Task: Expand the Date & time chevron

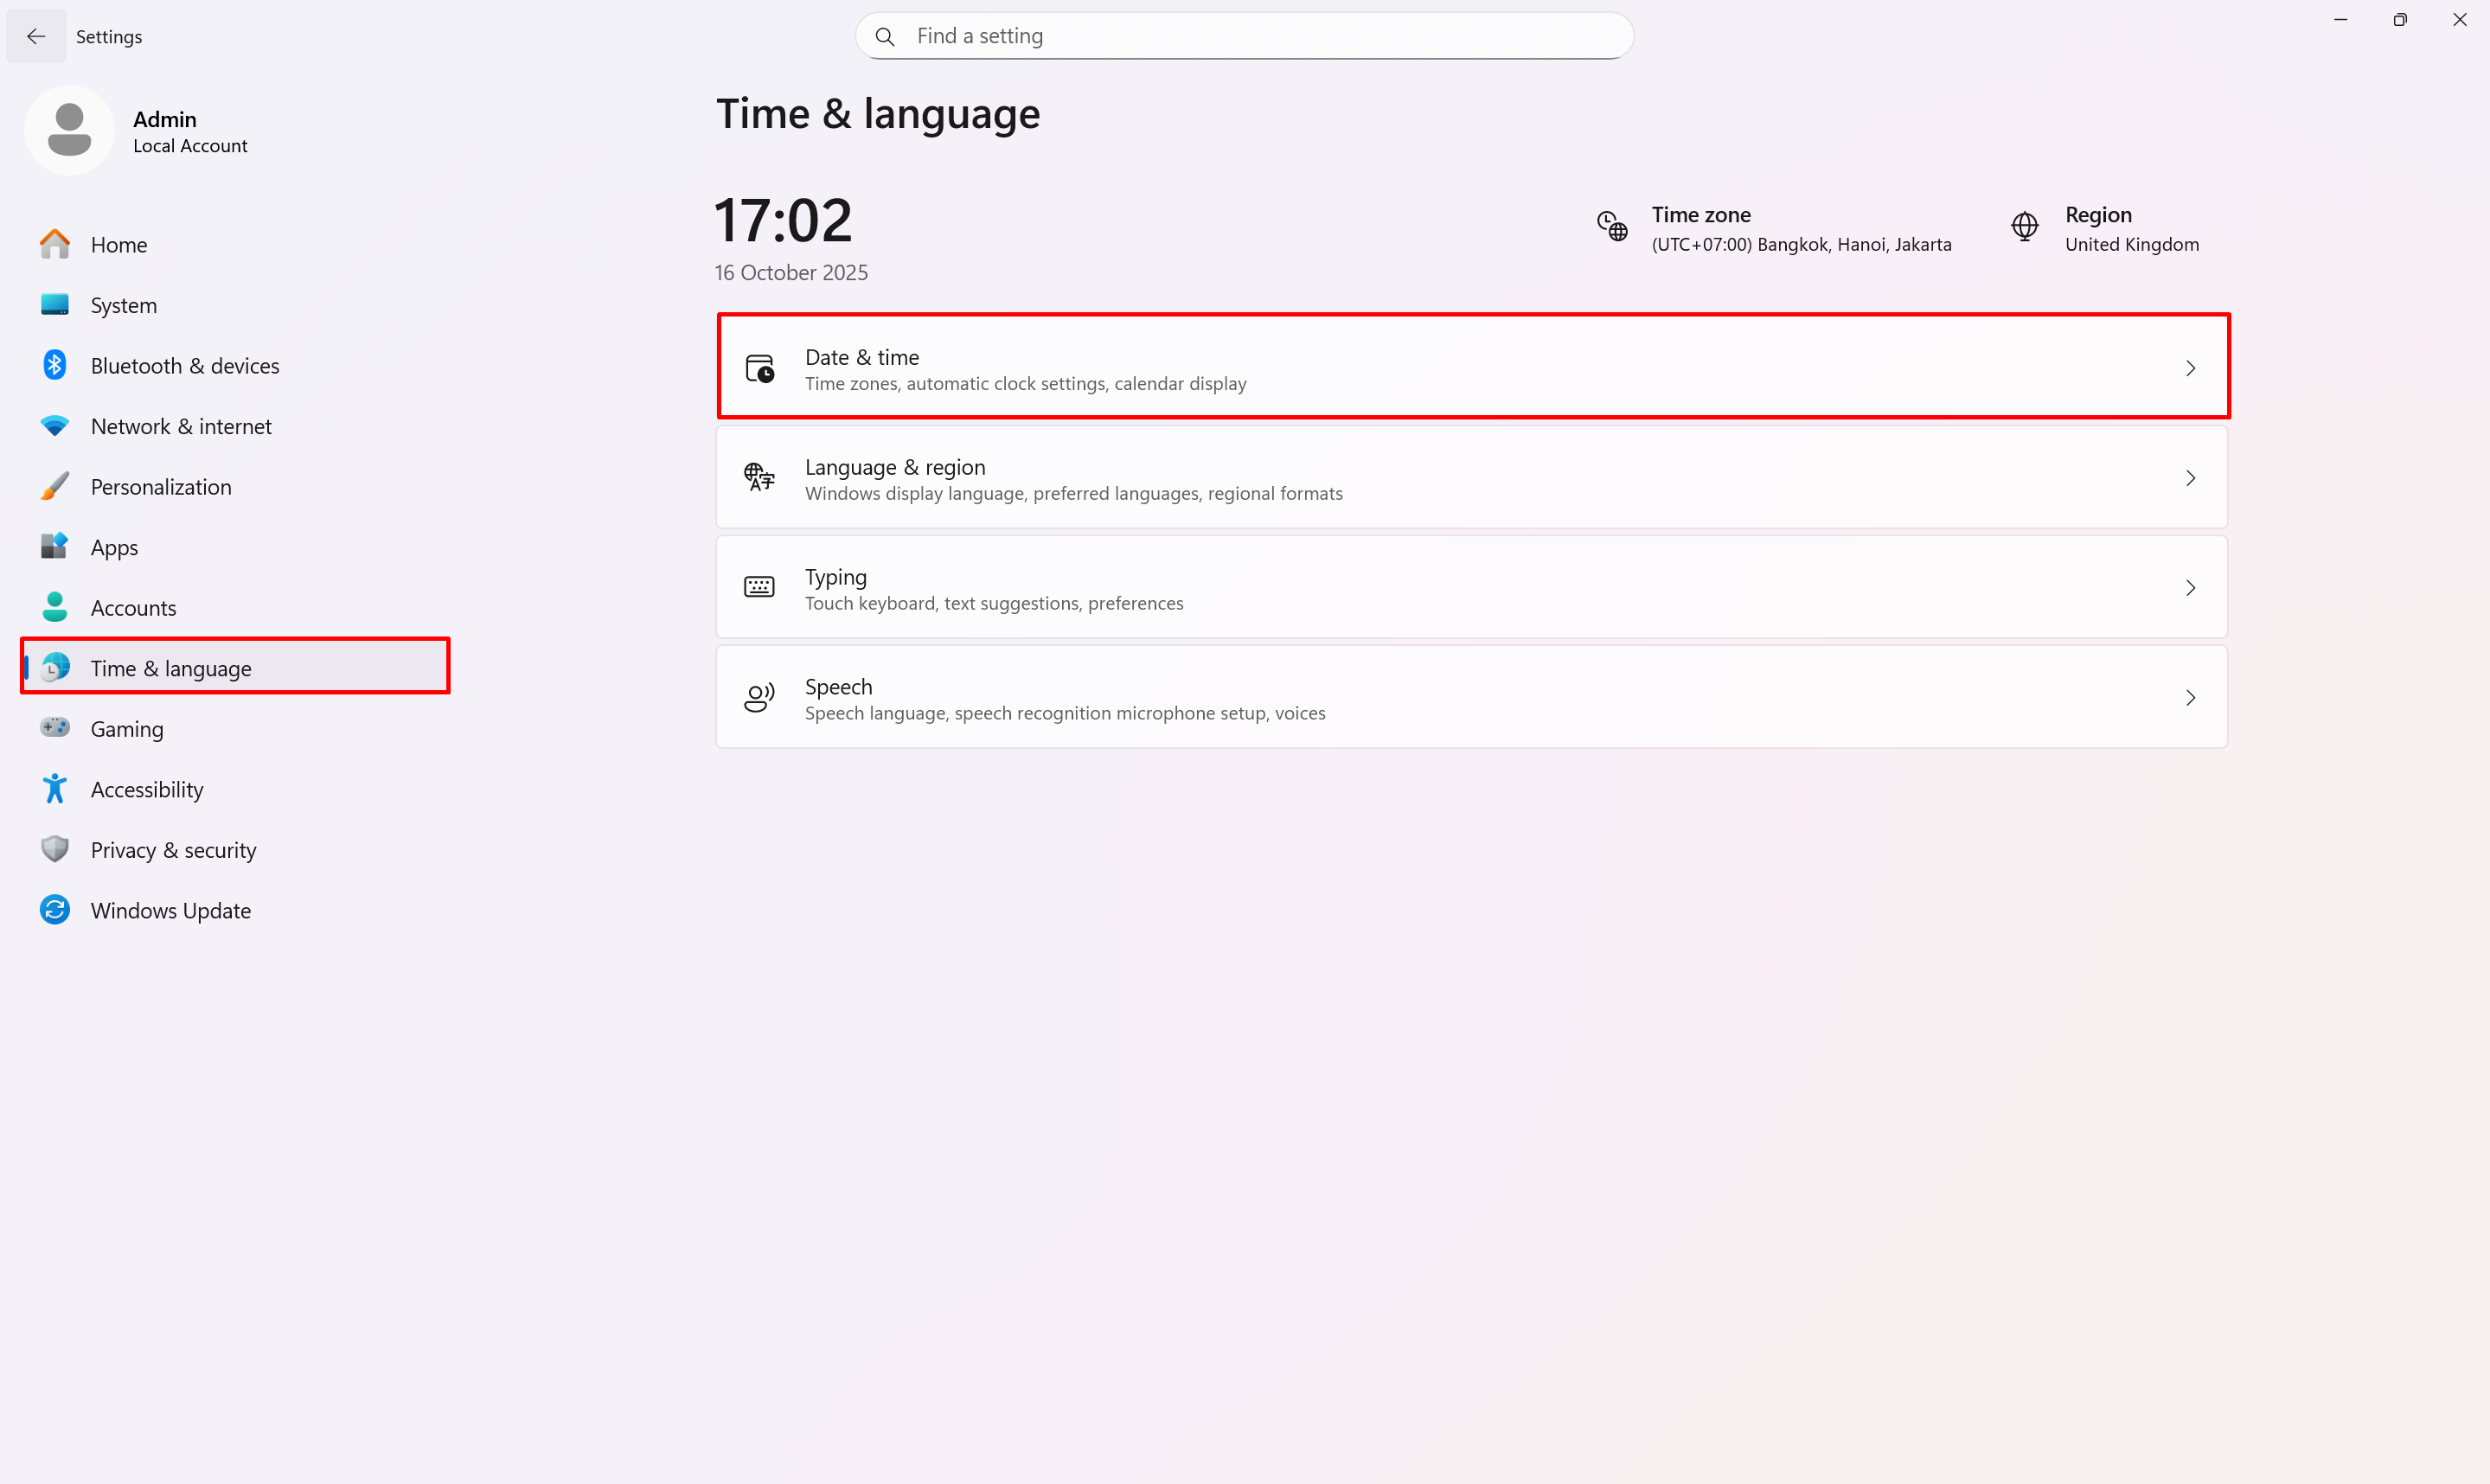Action: pos(2190,368)
